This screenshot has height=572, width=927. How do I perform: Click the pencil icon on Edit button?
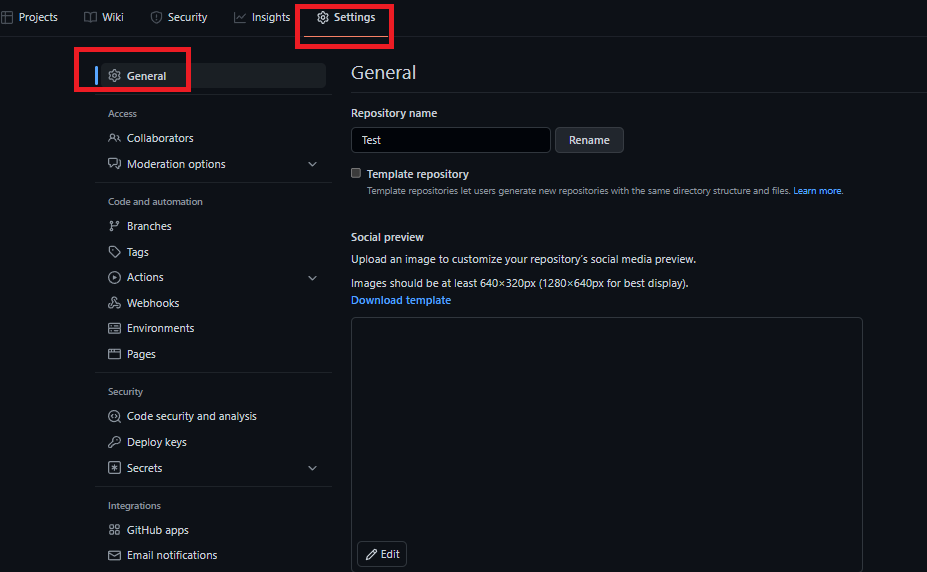tap(371, 554)
